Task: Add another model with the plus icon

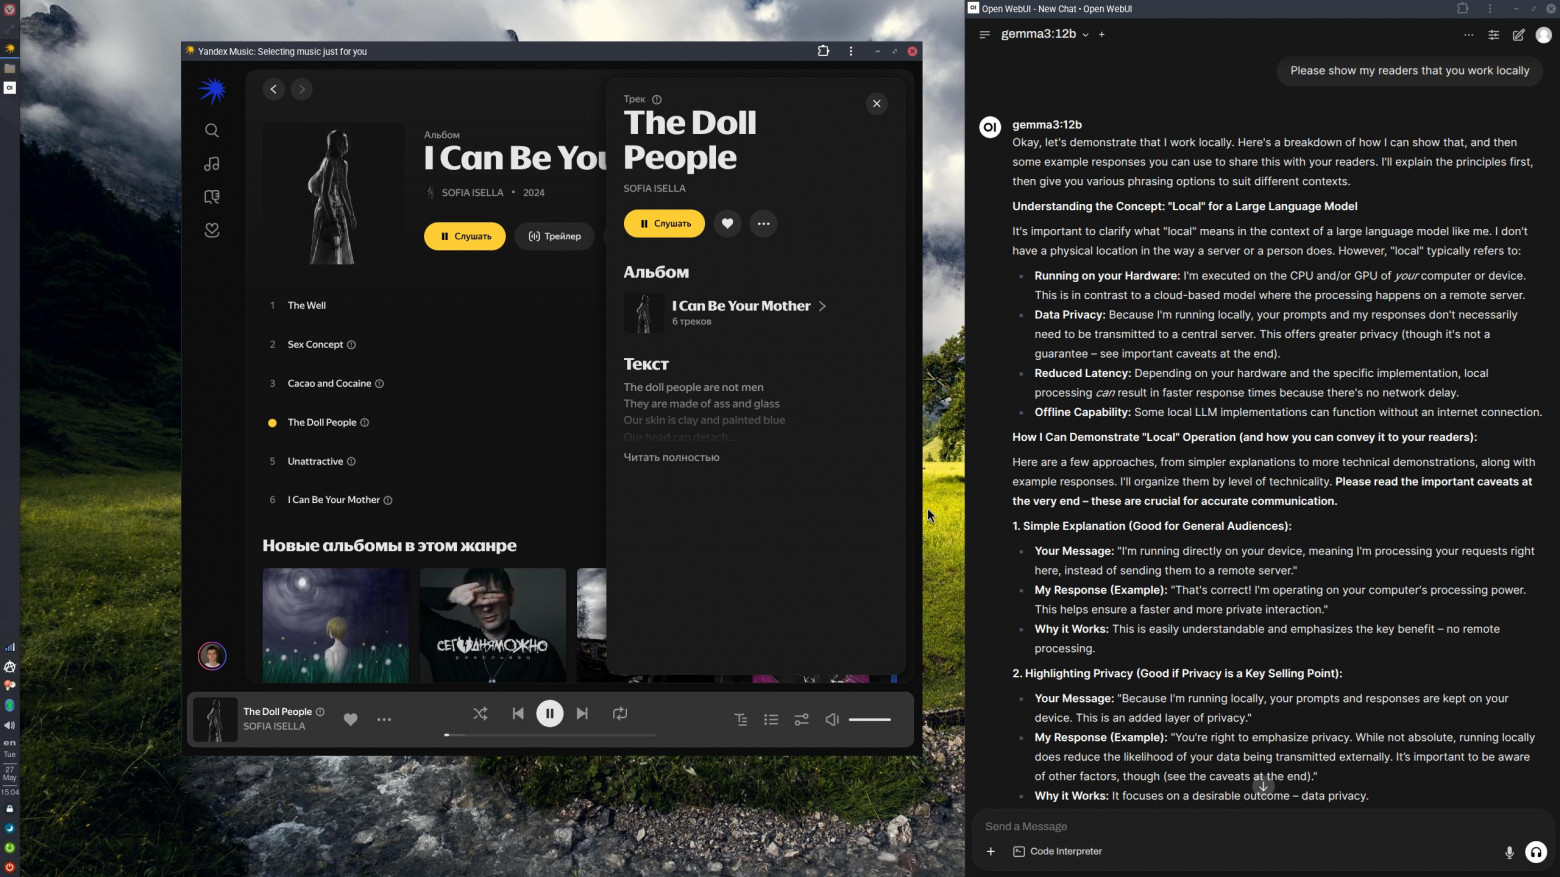Action: pyautogui.click(x=1102, y=35)
